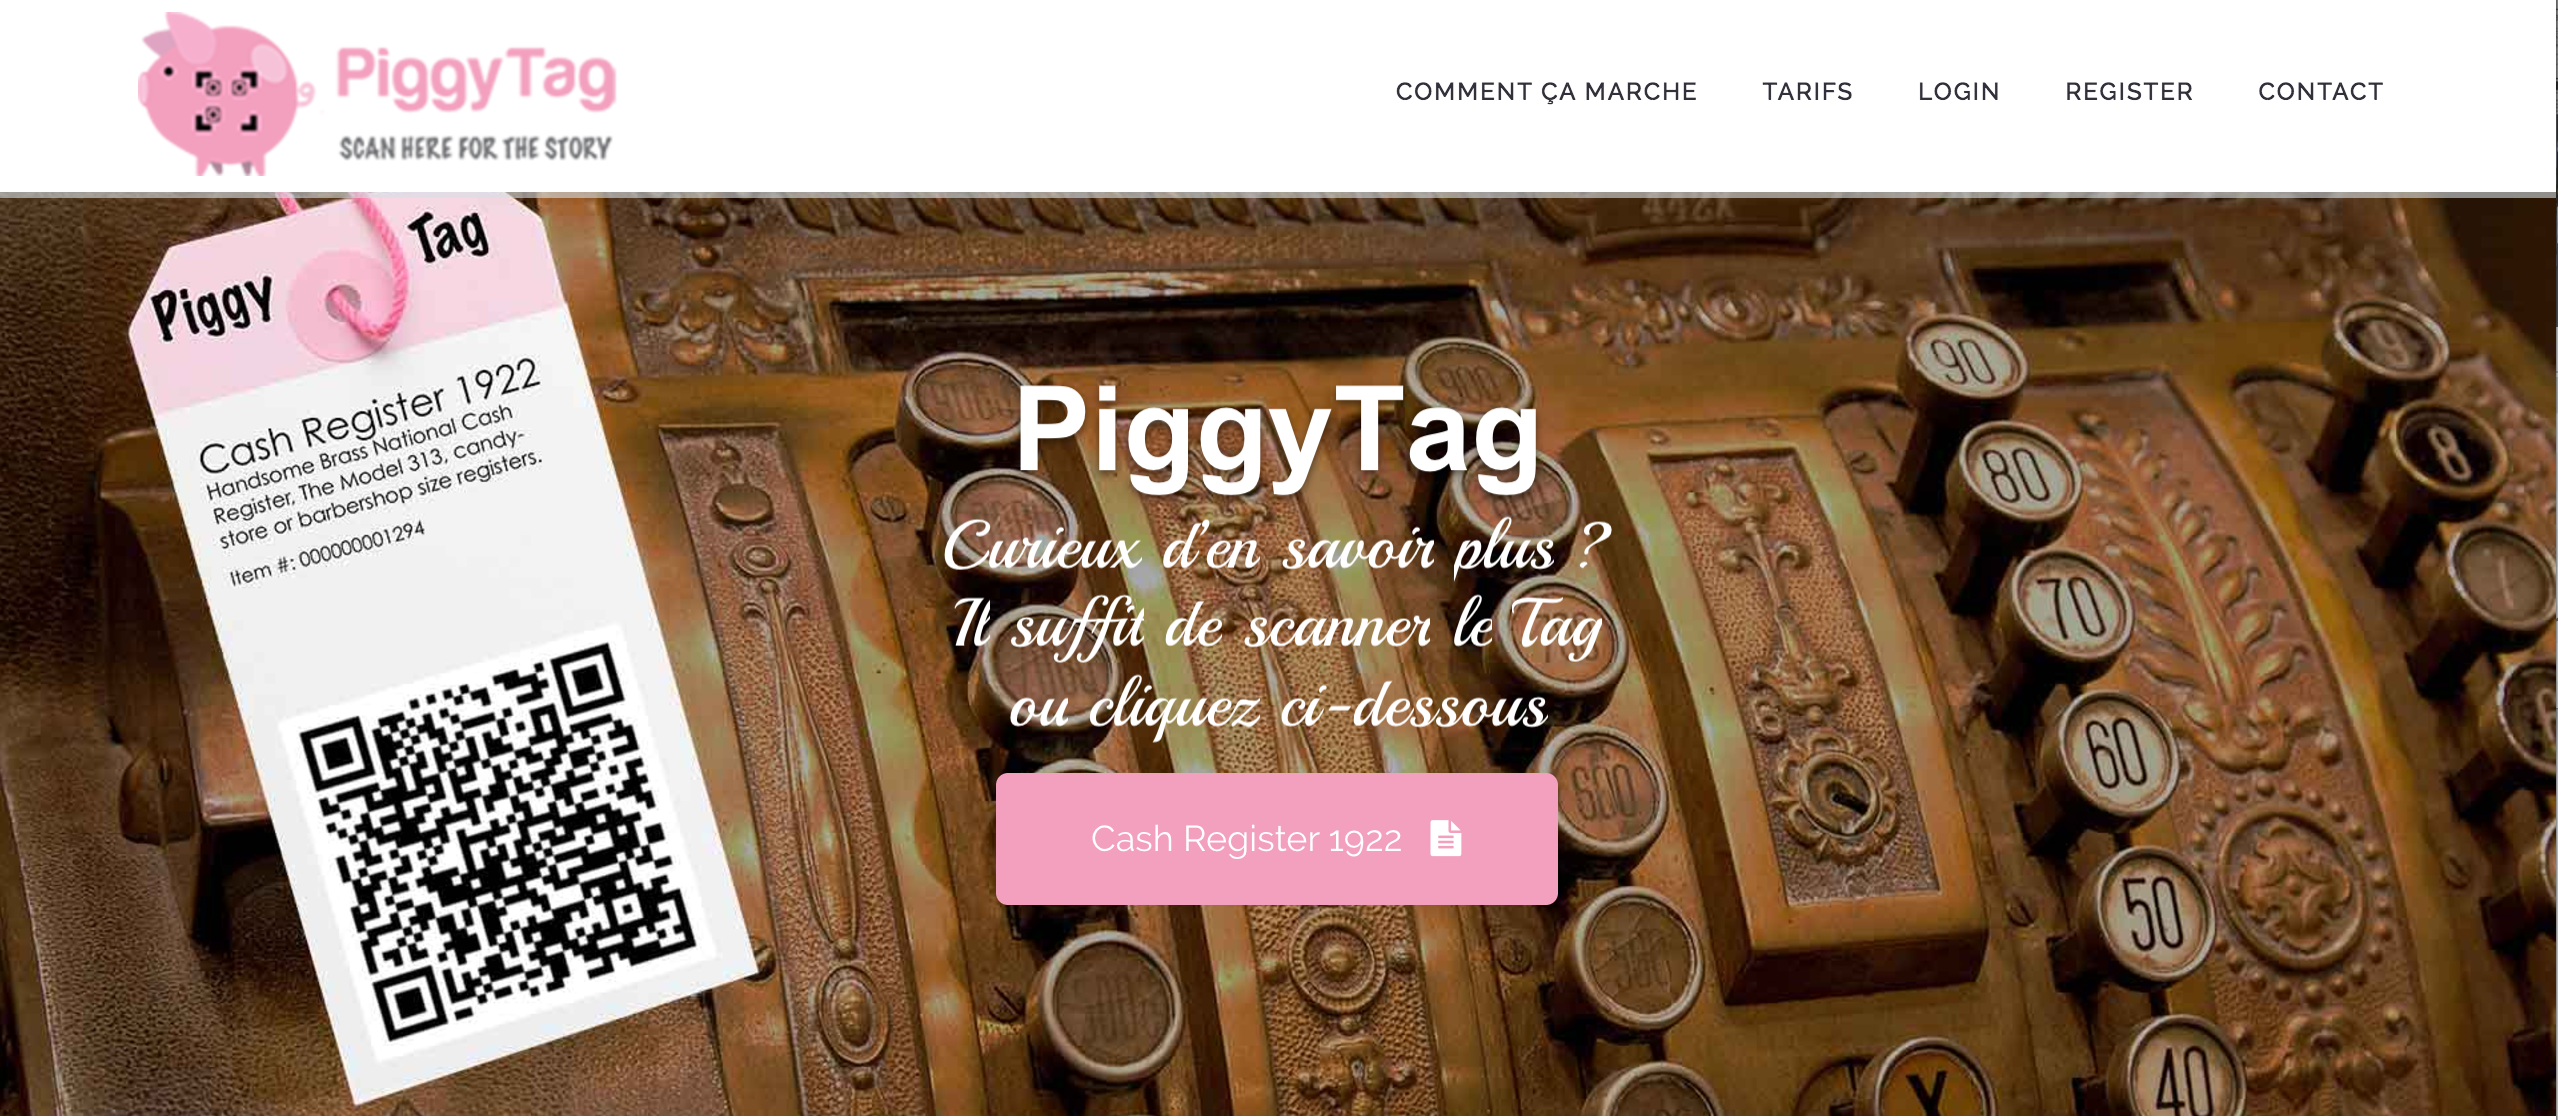Go to the Login page
Screen dimensions: 2558x1120
point(1958,92)
